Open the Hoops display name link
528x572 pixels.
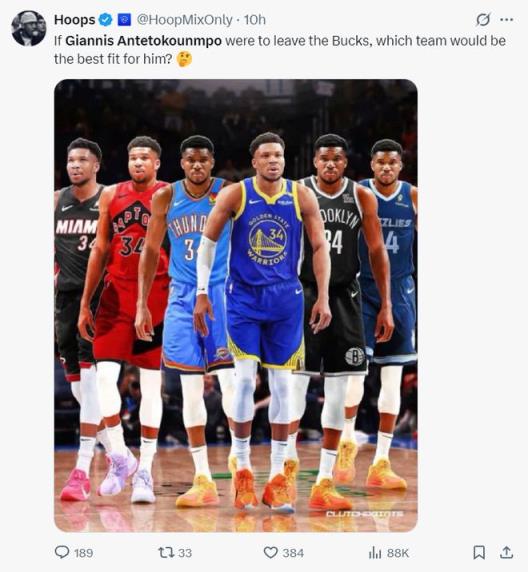coord(74,20)
